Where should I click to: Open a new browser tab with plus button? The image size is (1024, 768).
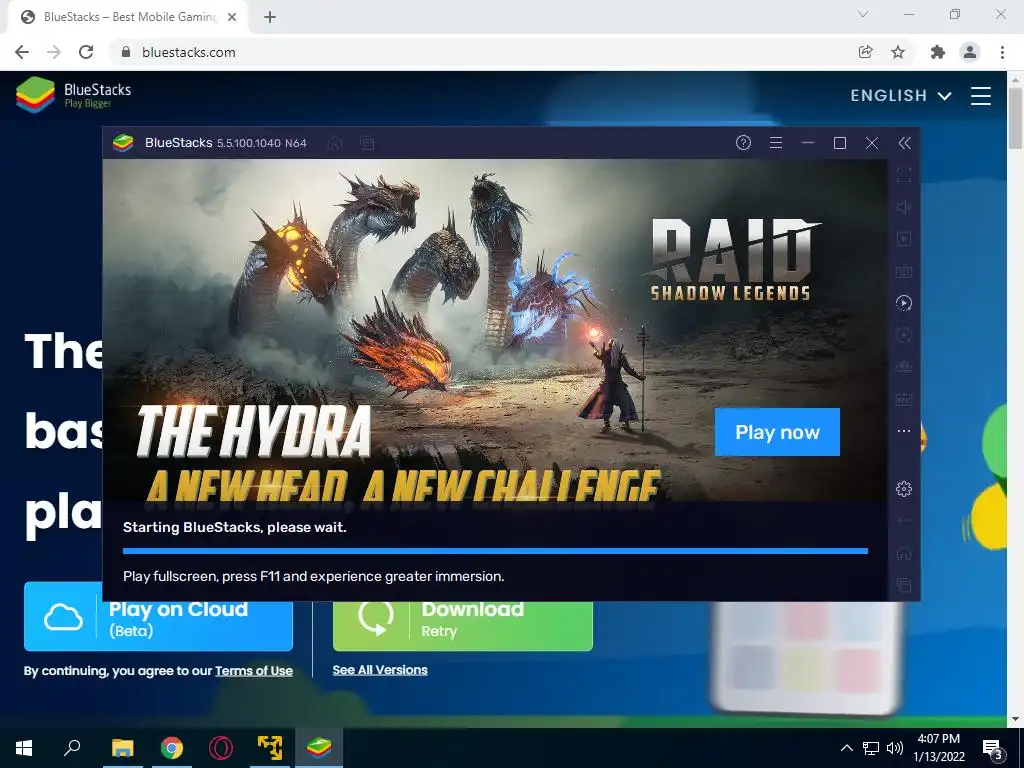pyautogui.click(x=270, y=18)
